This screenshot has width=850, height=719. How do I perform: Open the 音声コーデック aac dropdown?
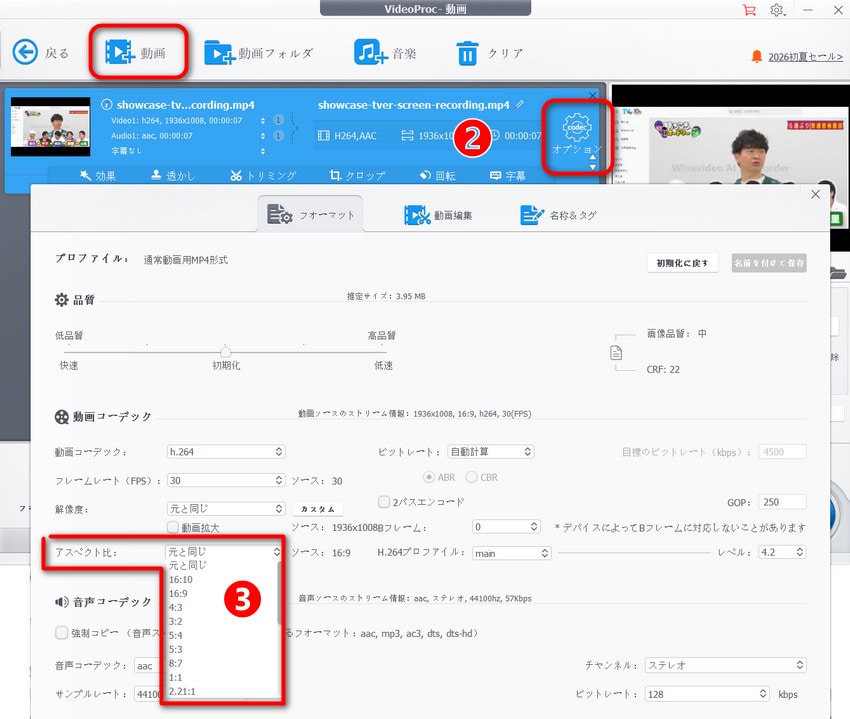point(148,666)
